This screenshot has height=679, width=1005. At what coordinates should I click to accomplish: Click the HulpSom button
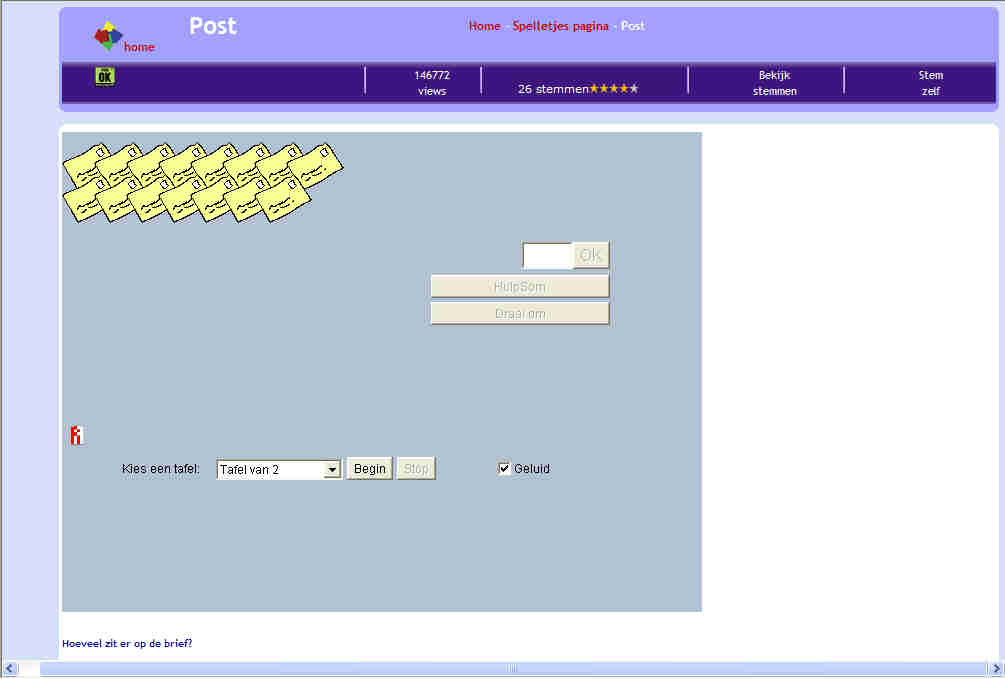[519, 286]
